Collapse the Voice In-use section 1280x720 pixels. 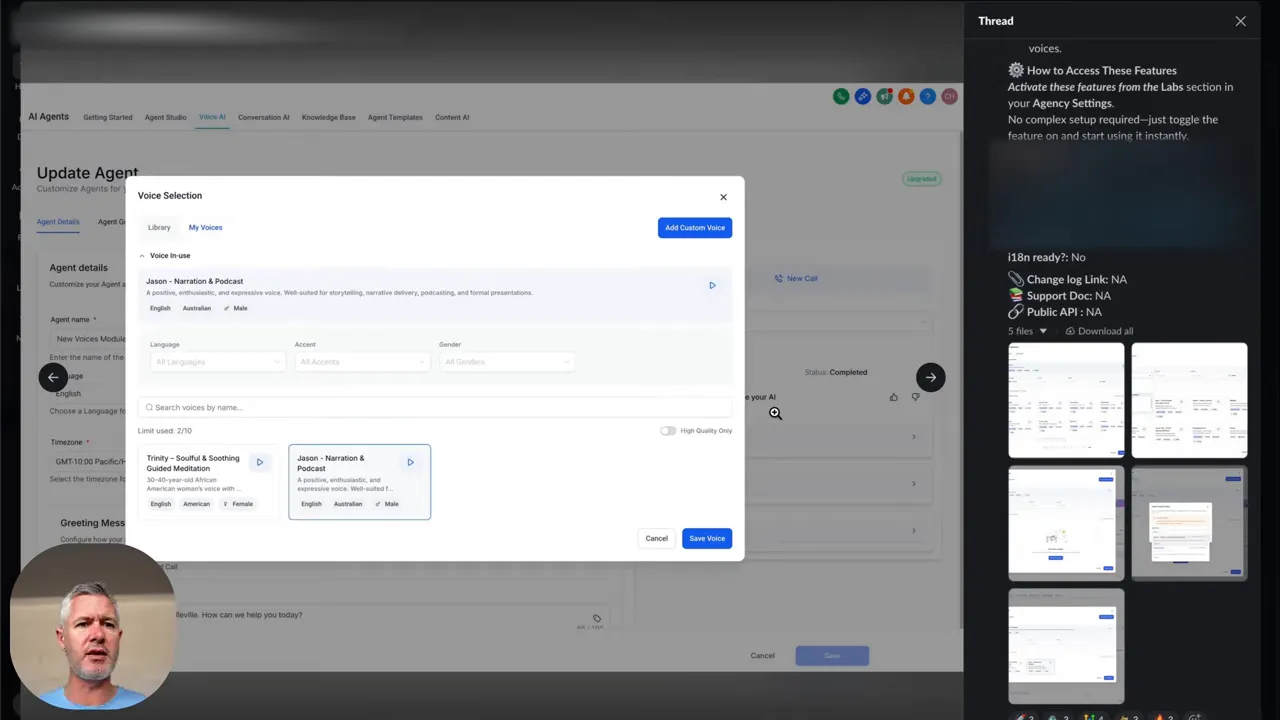pyautogui.click(x=142, y=255)
